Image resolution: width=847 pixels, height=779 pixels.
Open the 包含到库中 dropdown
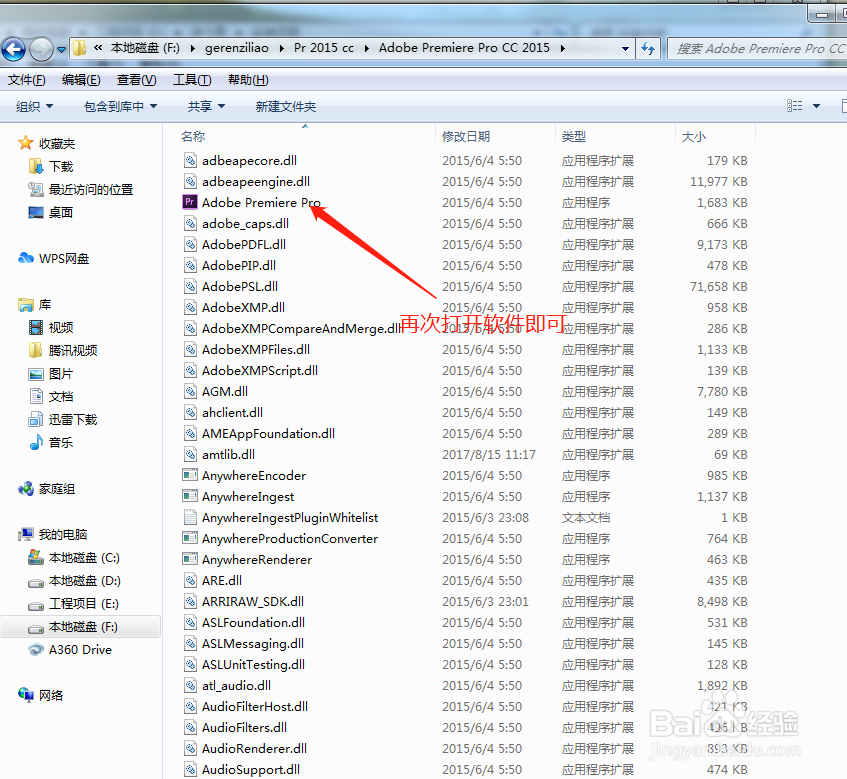[120, 106]
